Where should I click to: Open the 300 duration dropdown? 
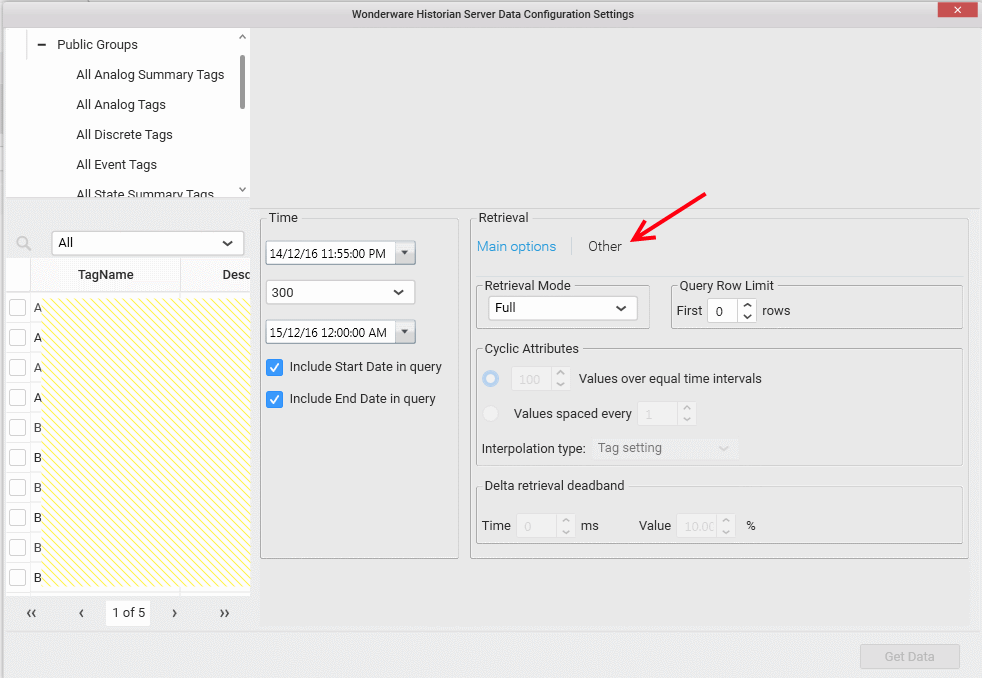point(340,292)
